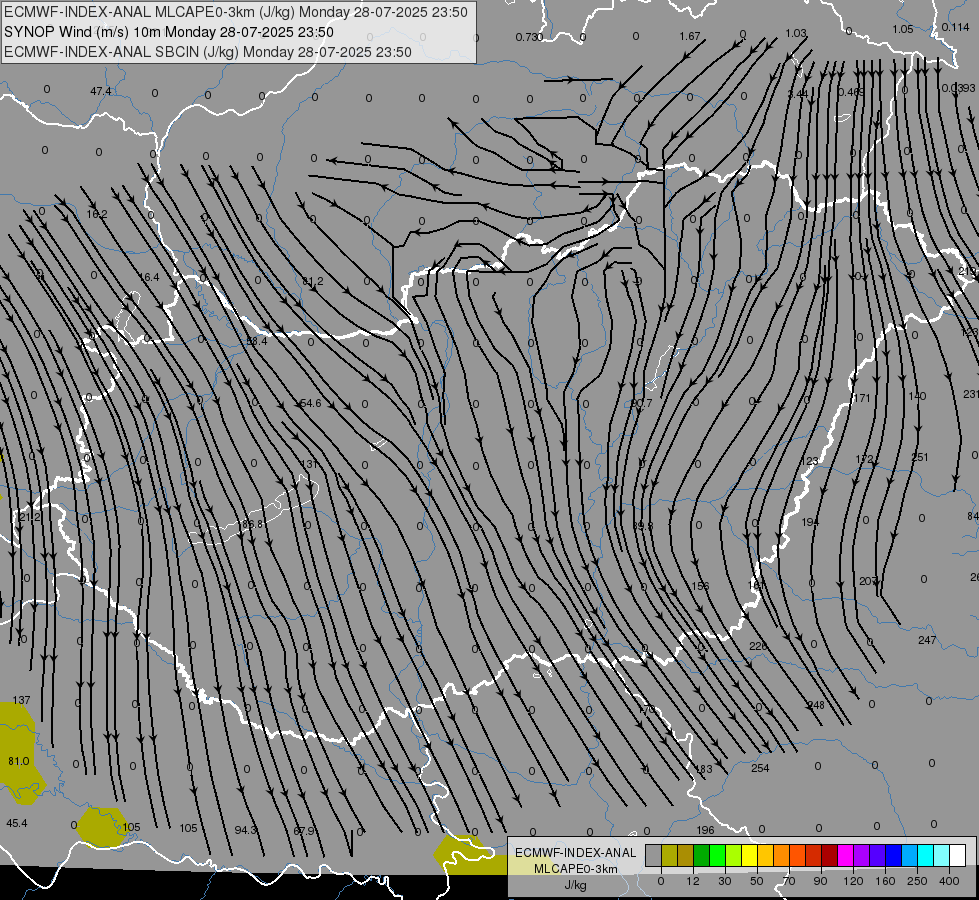Click the map value 137
The image size is (979, 900).
tap(21, 700)
